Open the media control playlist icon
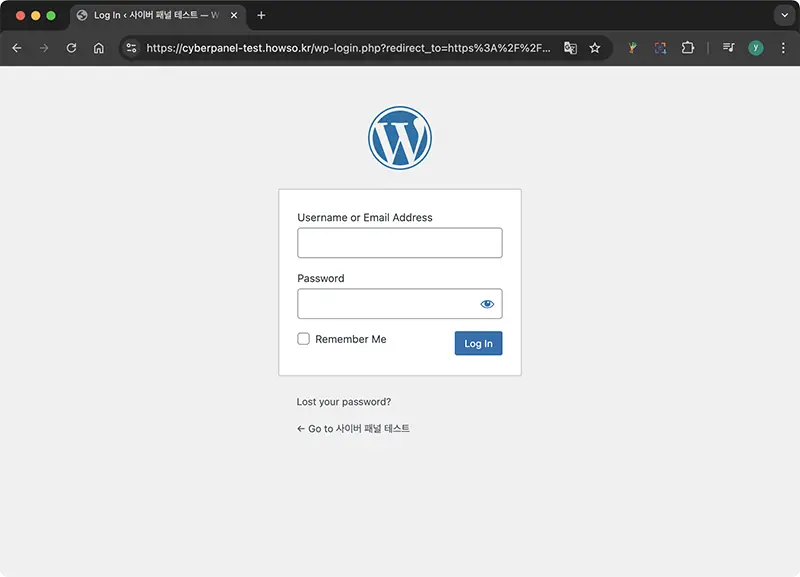800x577 pixels. pyautogui.click(x=729, y=48)
